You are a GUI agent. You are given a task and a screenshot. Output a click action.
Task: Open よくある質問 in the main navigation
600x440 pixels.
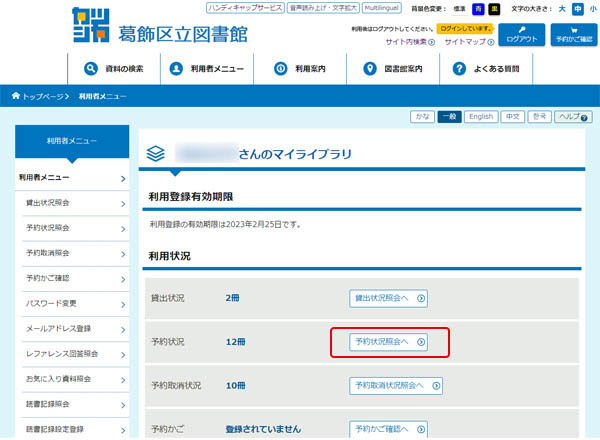(x=486, y=68)
